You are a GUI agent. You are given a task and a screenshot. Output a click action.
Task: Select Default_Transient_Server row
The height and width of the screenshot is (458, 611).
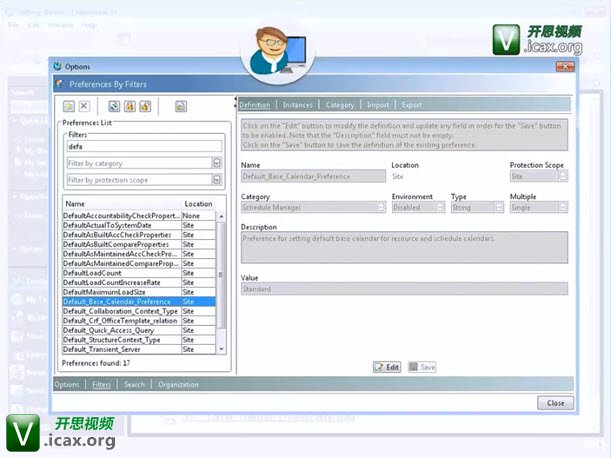tap(139, 350)
